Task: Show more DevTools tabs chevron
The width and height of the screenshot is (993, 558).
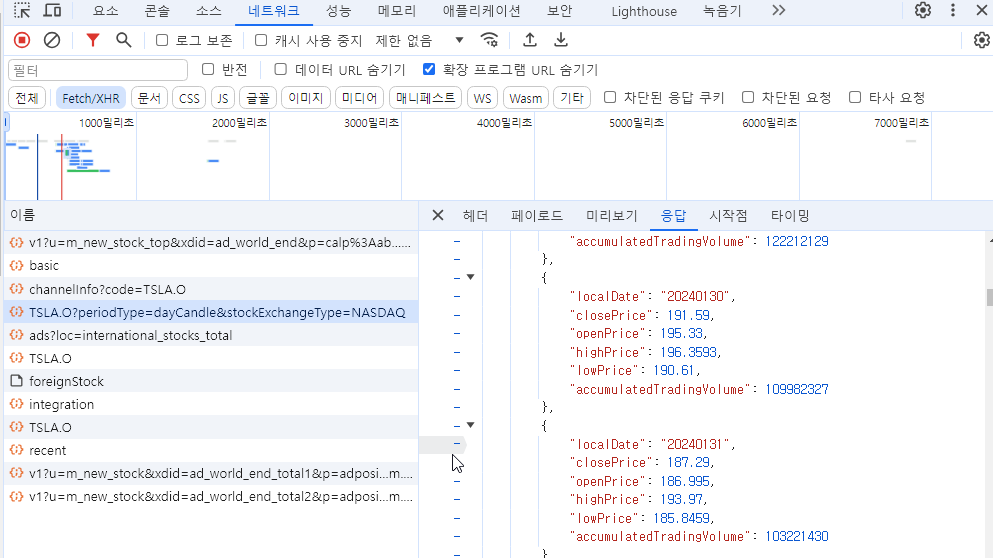Action: click(x=778, y=10)
